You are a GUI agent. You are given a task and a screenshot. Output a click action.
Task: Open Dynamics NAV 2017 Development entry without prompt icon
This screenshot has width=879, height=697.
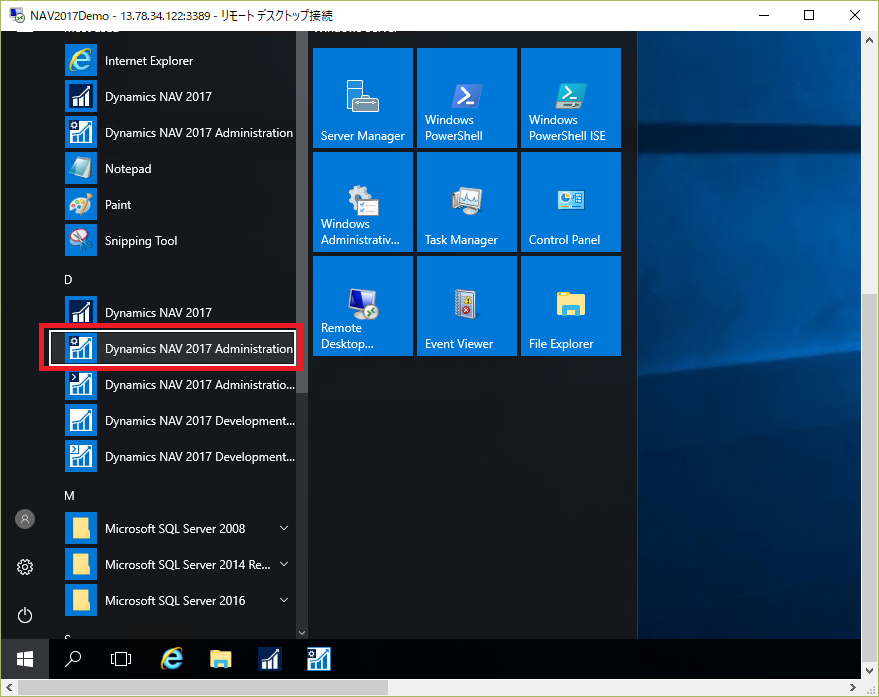click(179, 421)
